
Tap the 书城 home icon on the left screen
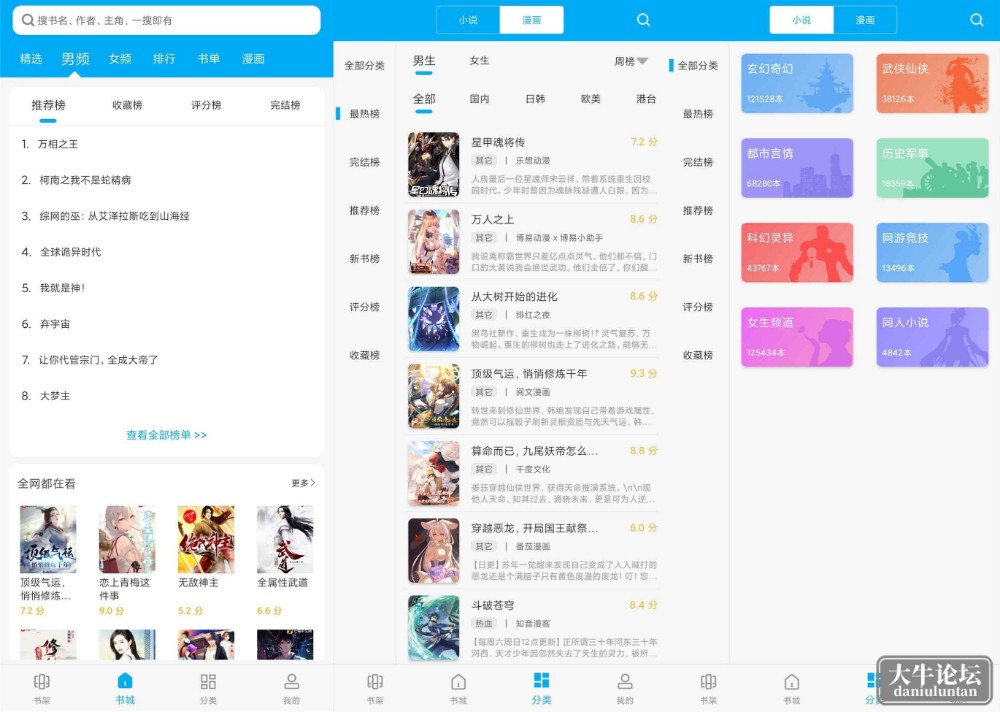[x=125, y=681]
